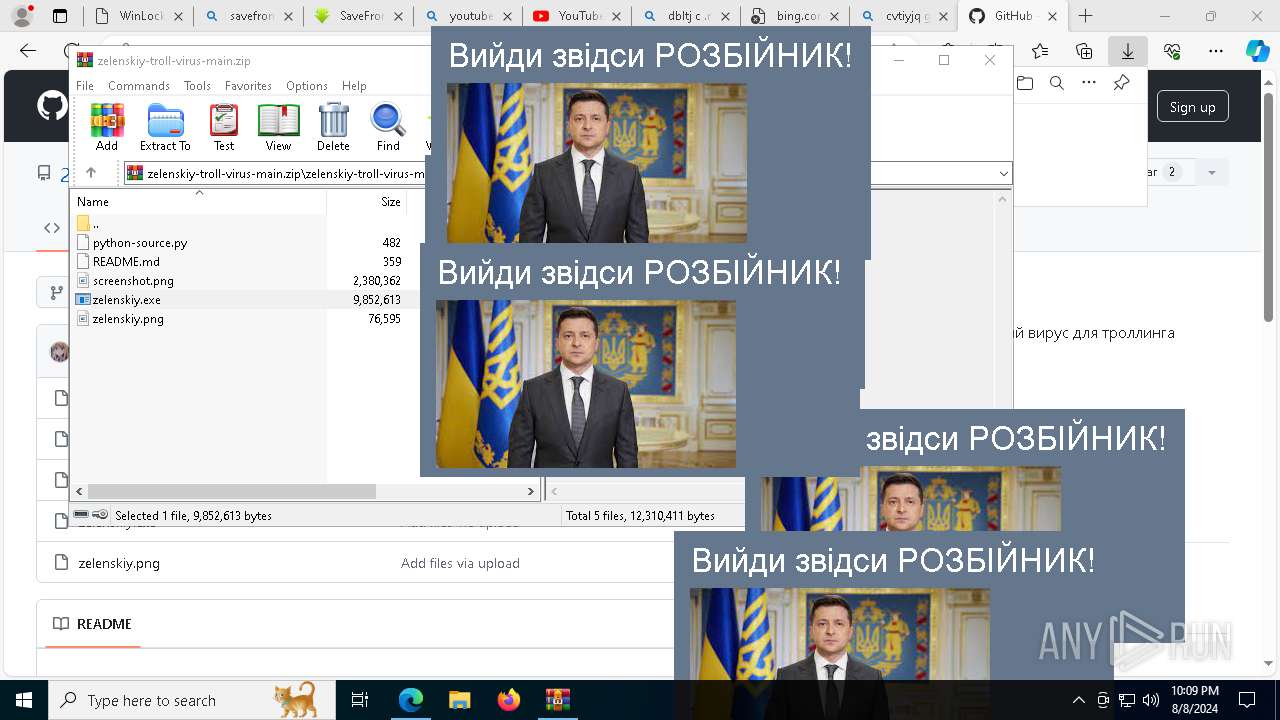Click the WinRAR horizontal scrollbar
The image size is (1280, 720).
231,491
